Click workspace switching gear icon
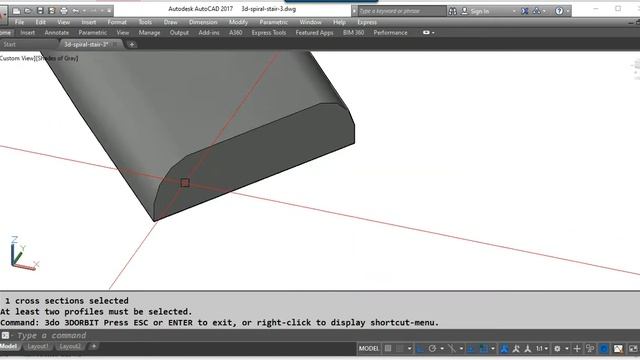The width and height of the screenshot is (640, 360). coord(557,349)
